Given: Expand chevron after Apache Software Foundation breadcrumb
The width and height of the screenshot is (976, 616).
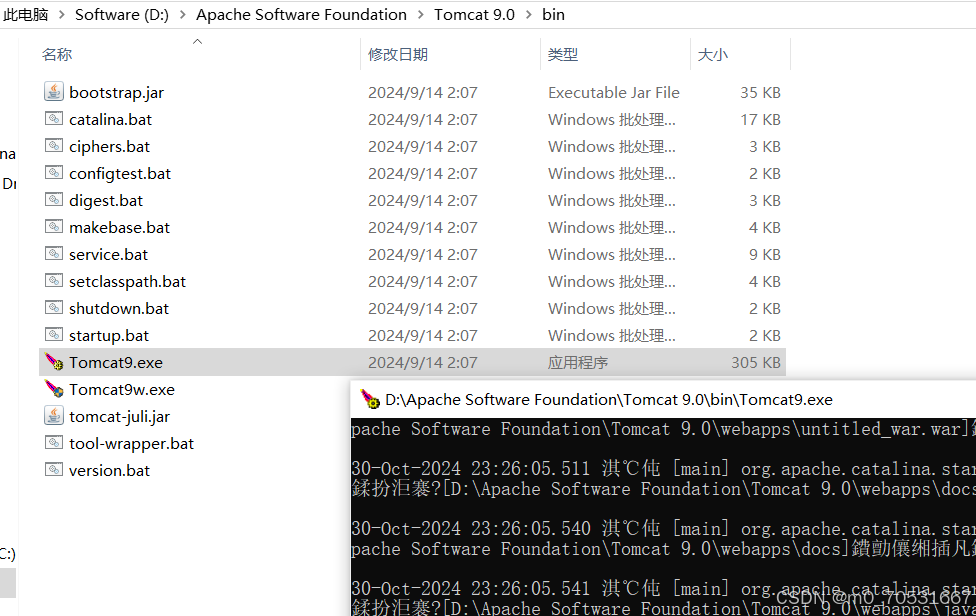Looking at the screenshot, I should (x=421, y=14).
